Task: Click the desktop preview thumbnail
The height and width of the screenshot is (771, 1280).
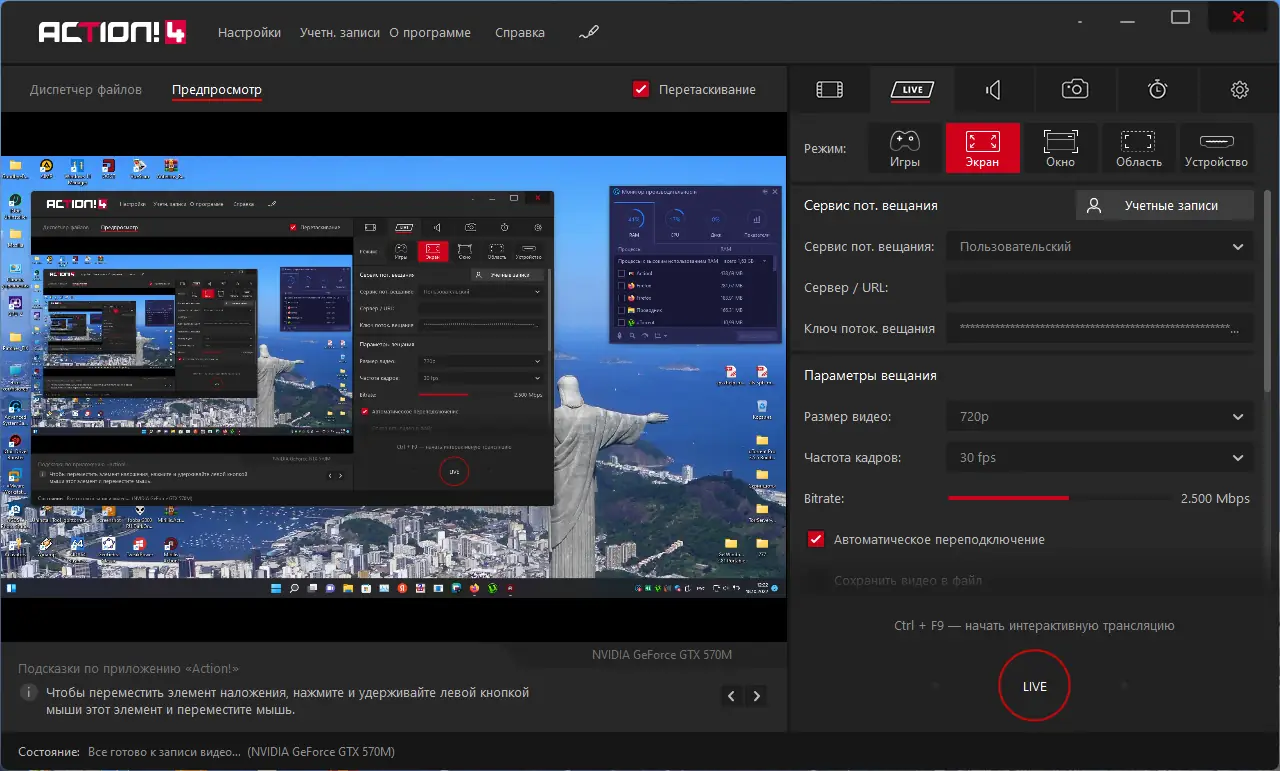Action: pyautogui.click(x=393, y=377)
